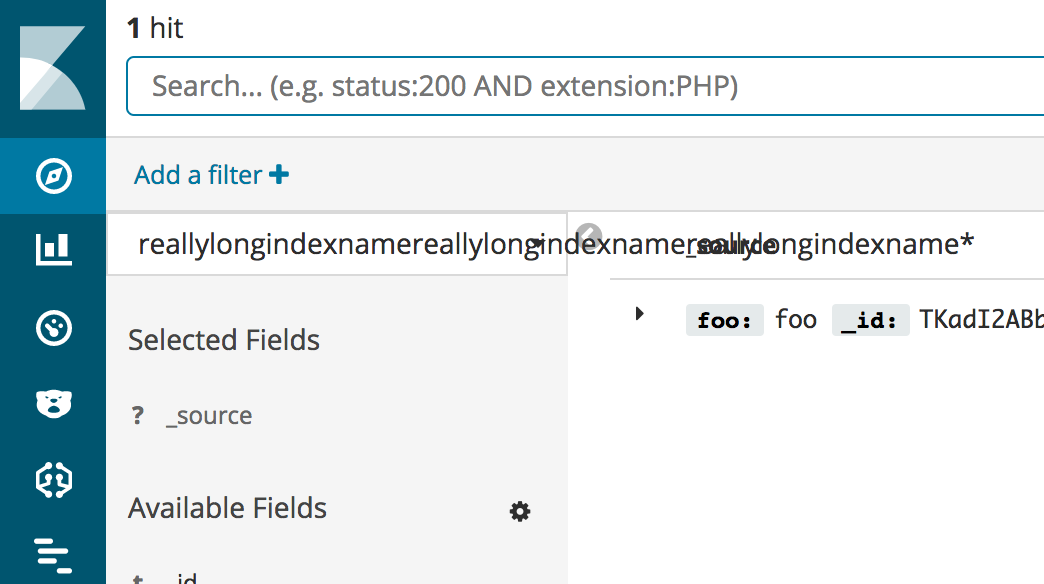Open the Dashboard app icon
The image size is (1044, 584).
[x=54, y=328]
